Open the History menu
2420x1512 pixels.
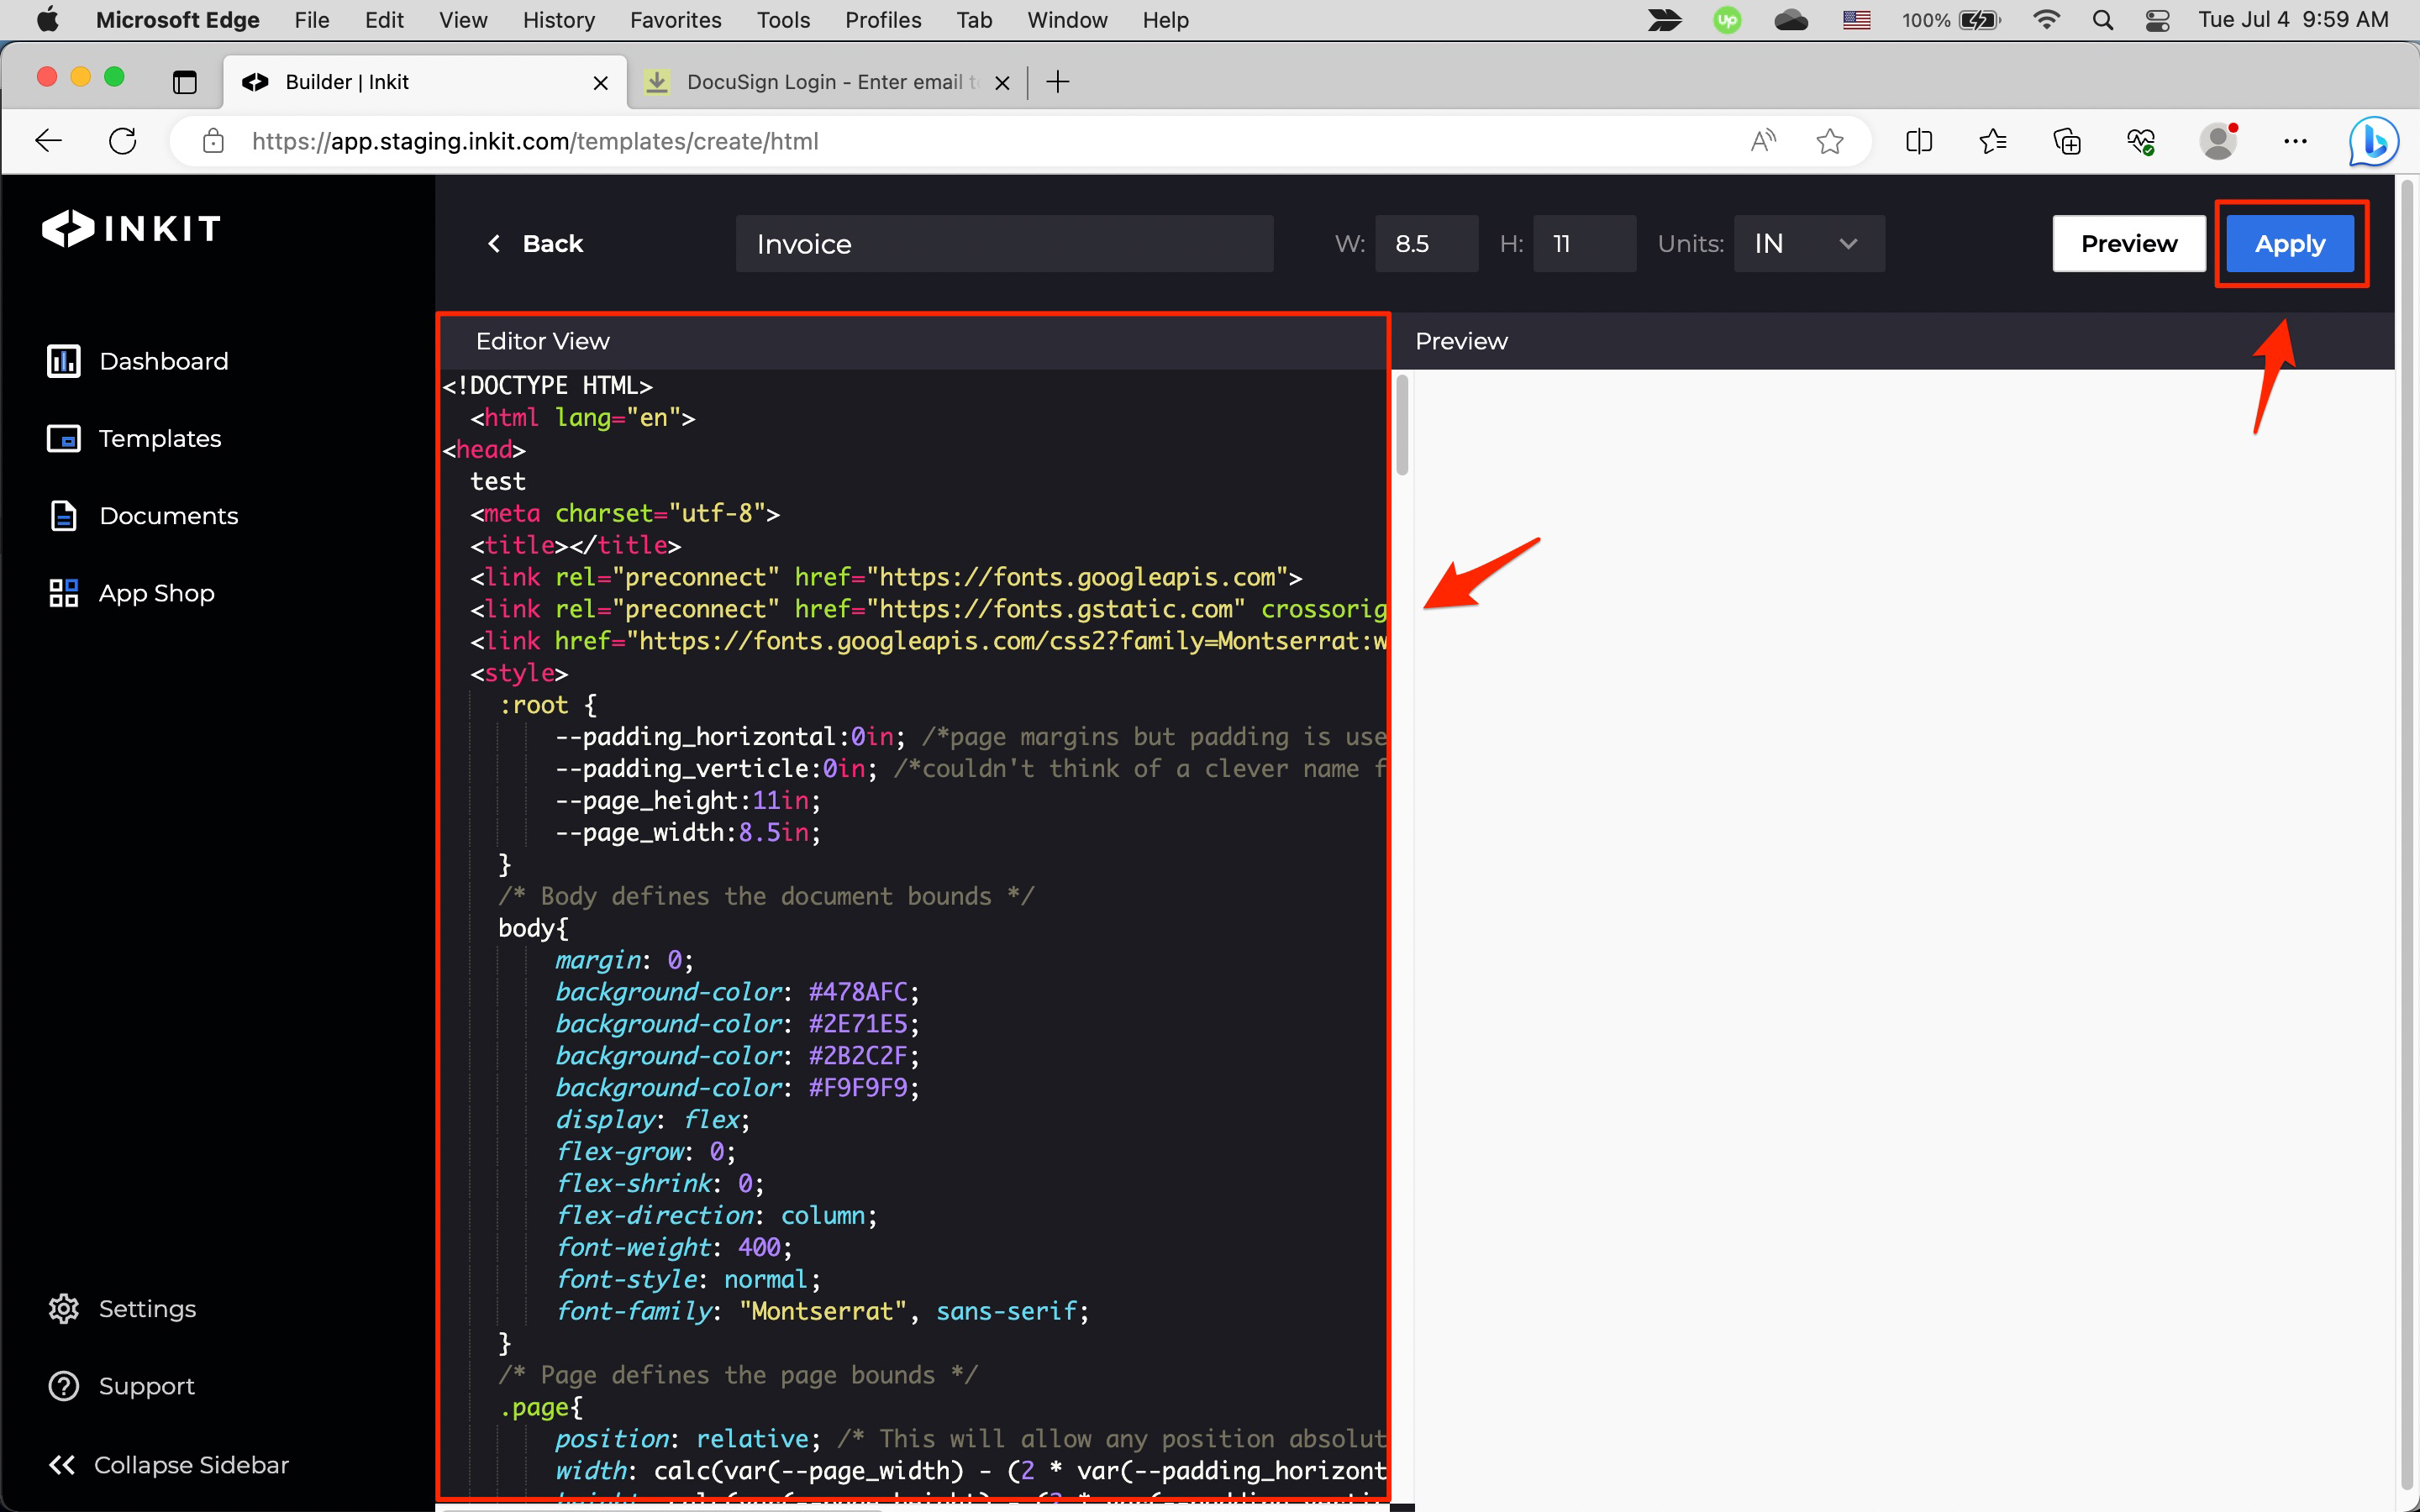pyautogui.click(x=558, y=20)
